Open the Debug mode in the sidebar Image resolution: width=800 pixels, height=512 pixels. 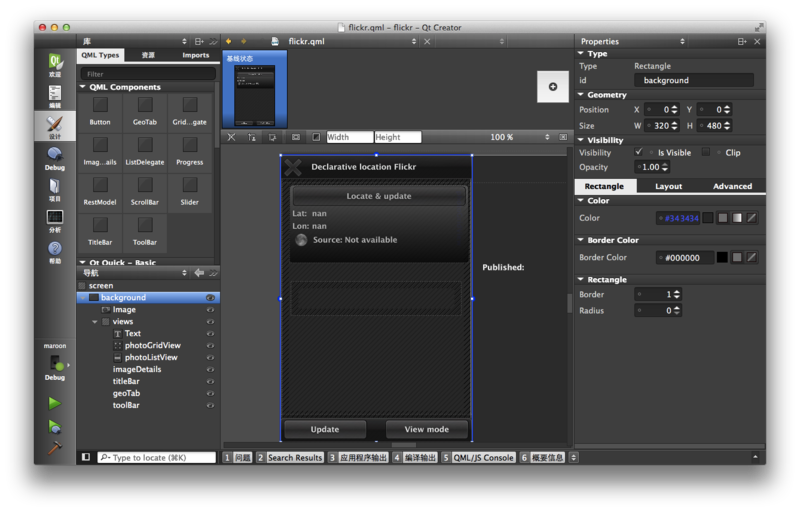55,159
